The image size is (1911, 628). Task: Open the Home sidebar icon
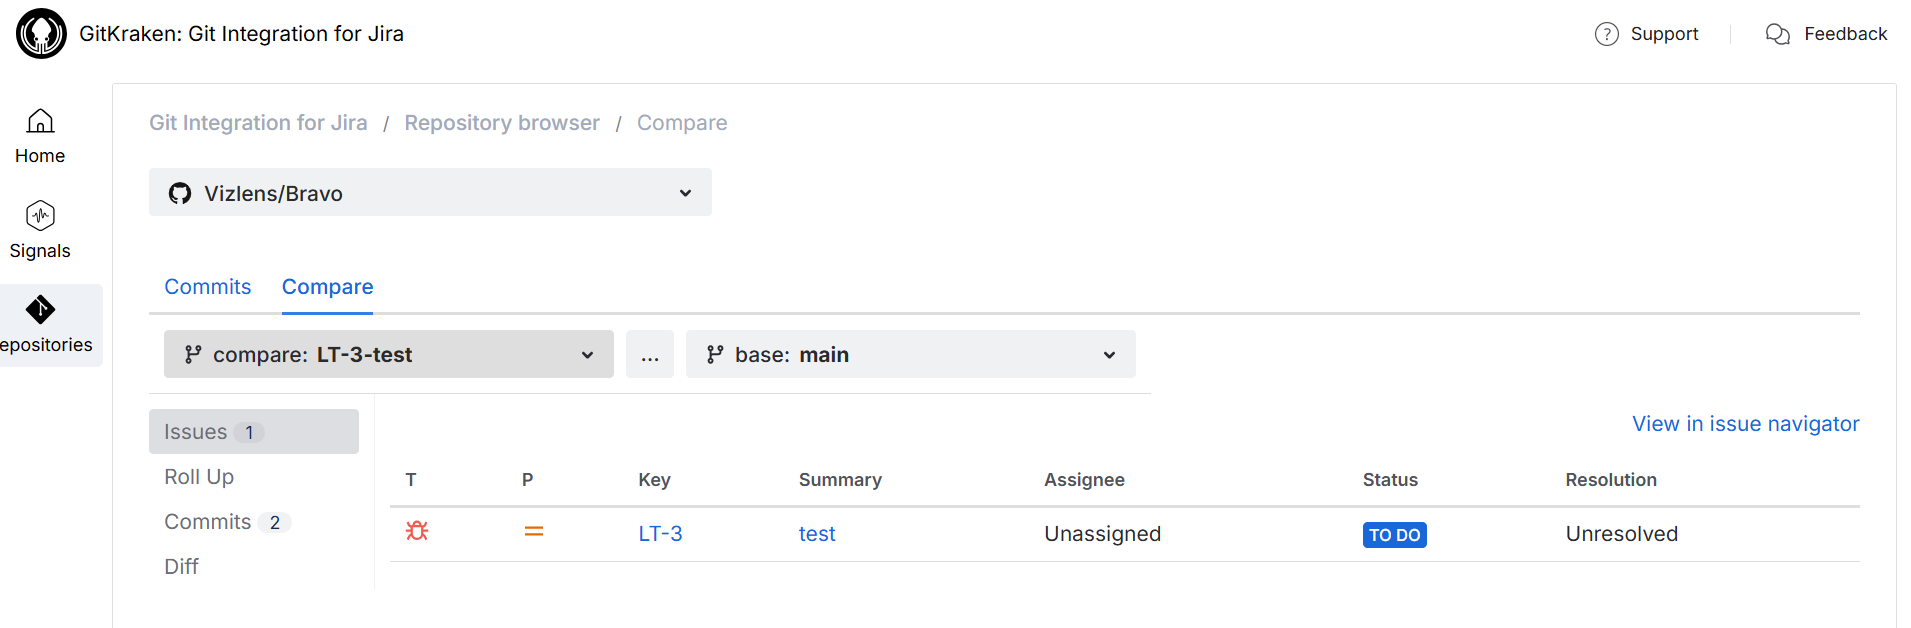40,122
